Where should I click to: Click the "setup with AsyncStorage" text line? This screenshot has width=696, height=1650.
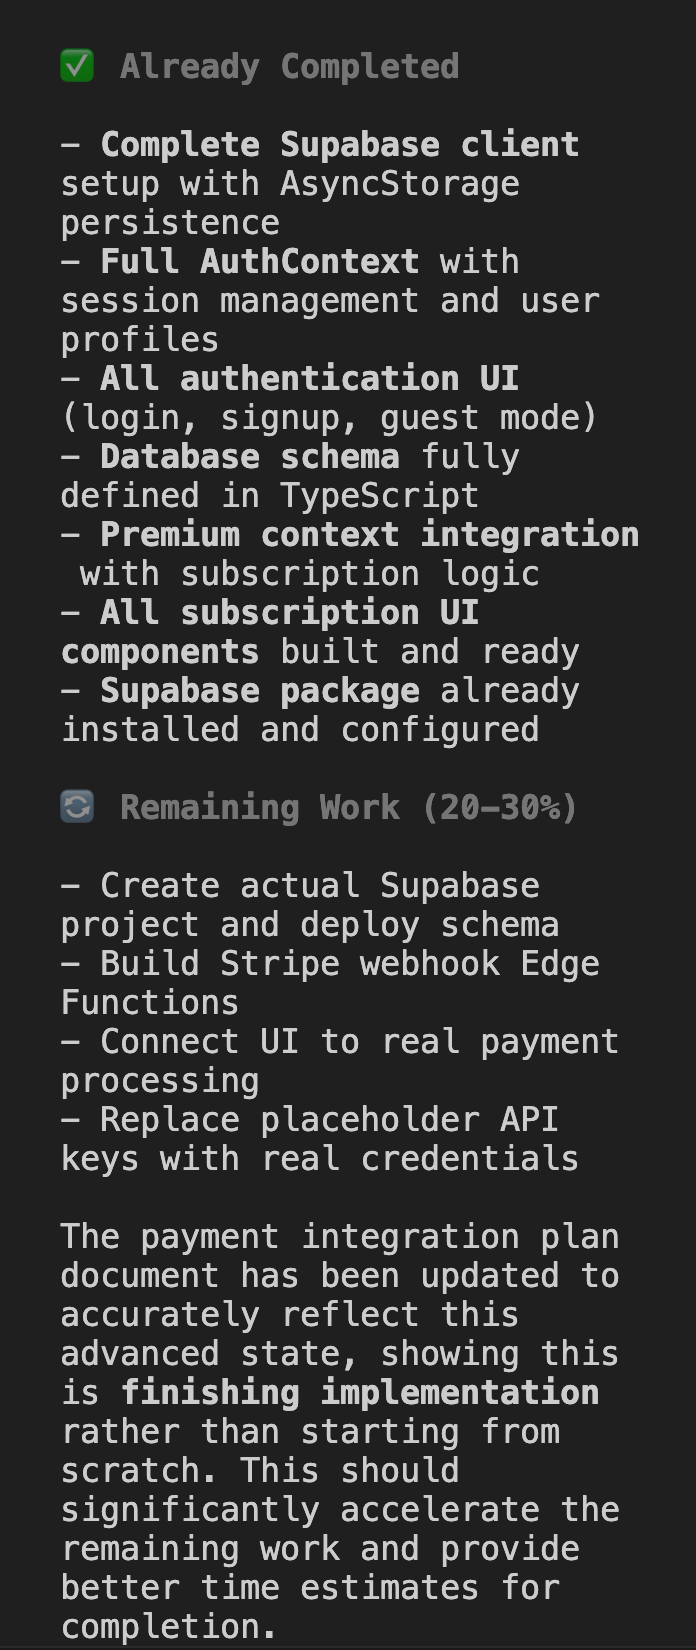coord(290,184)
